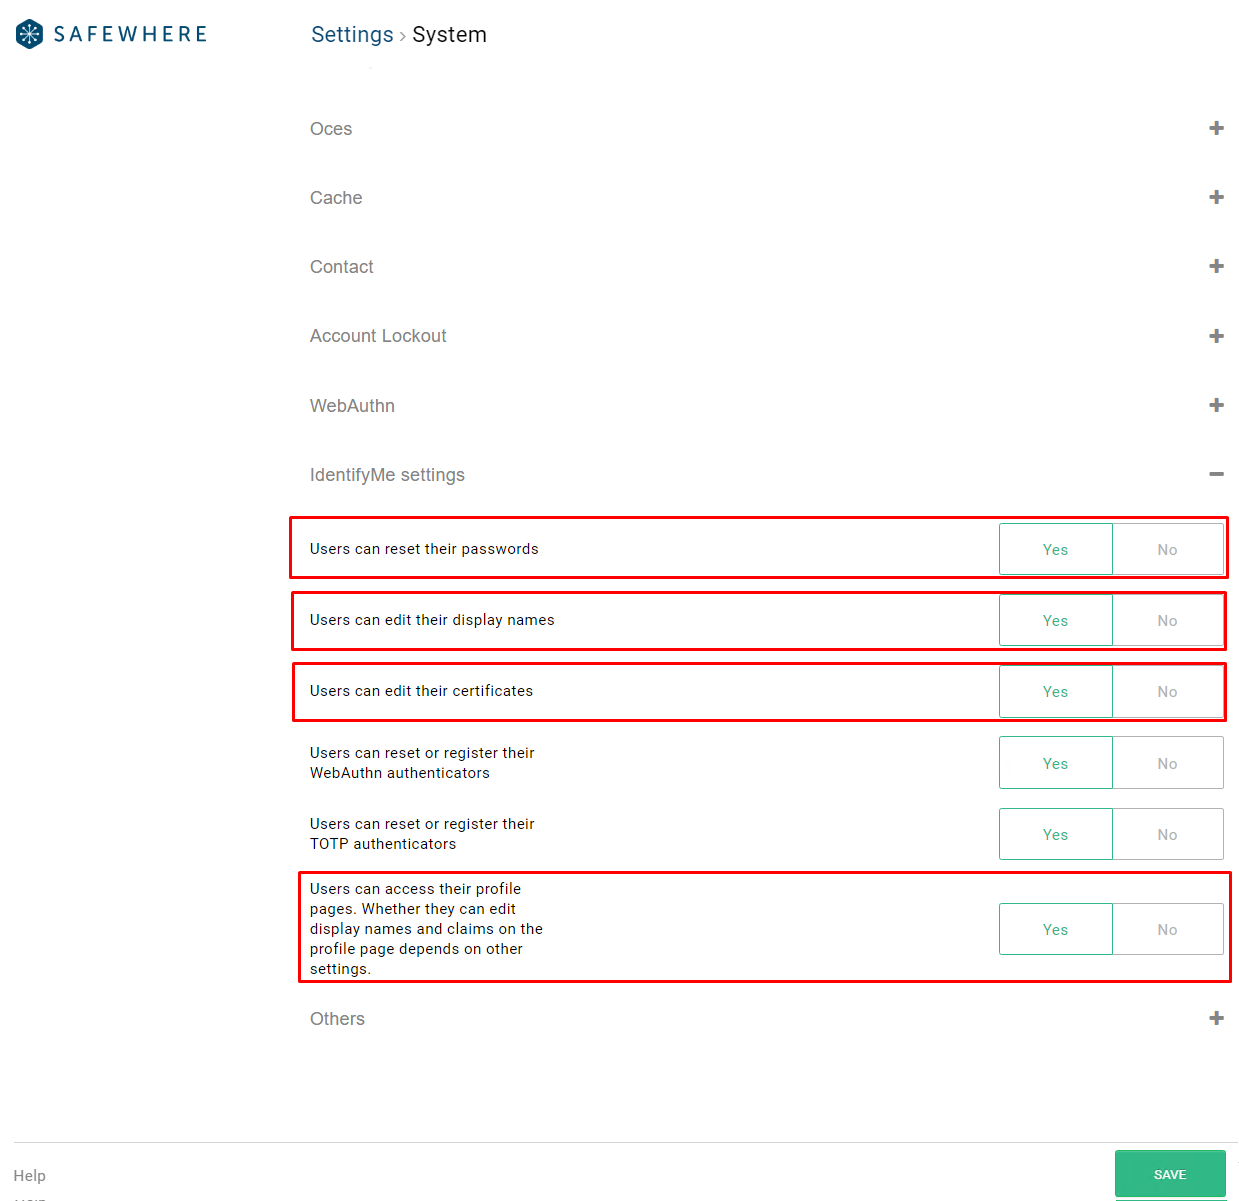Expand Contact section via plus icon
1239x1201 pixels.
click(1216, 266)
